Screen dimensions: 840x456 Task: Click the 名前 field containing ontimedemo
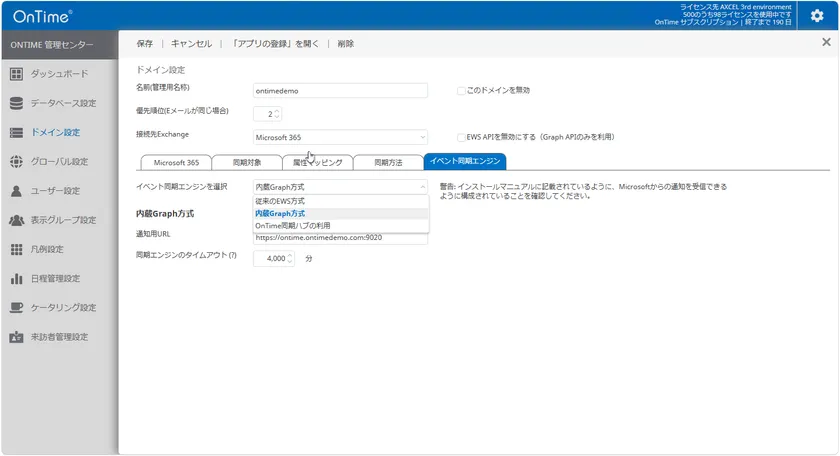click(x=340, y=91)
